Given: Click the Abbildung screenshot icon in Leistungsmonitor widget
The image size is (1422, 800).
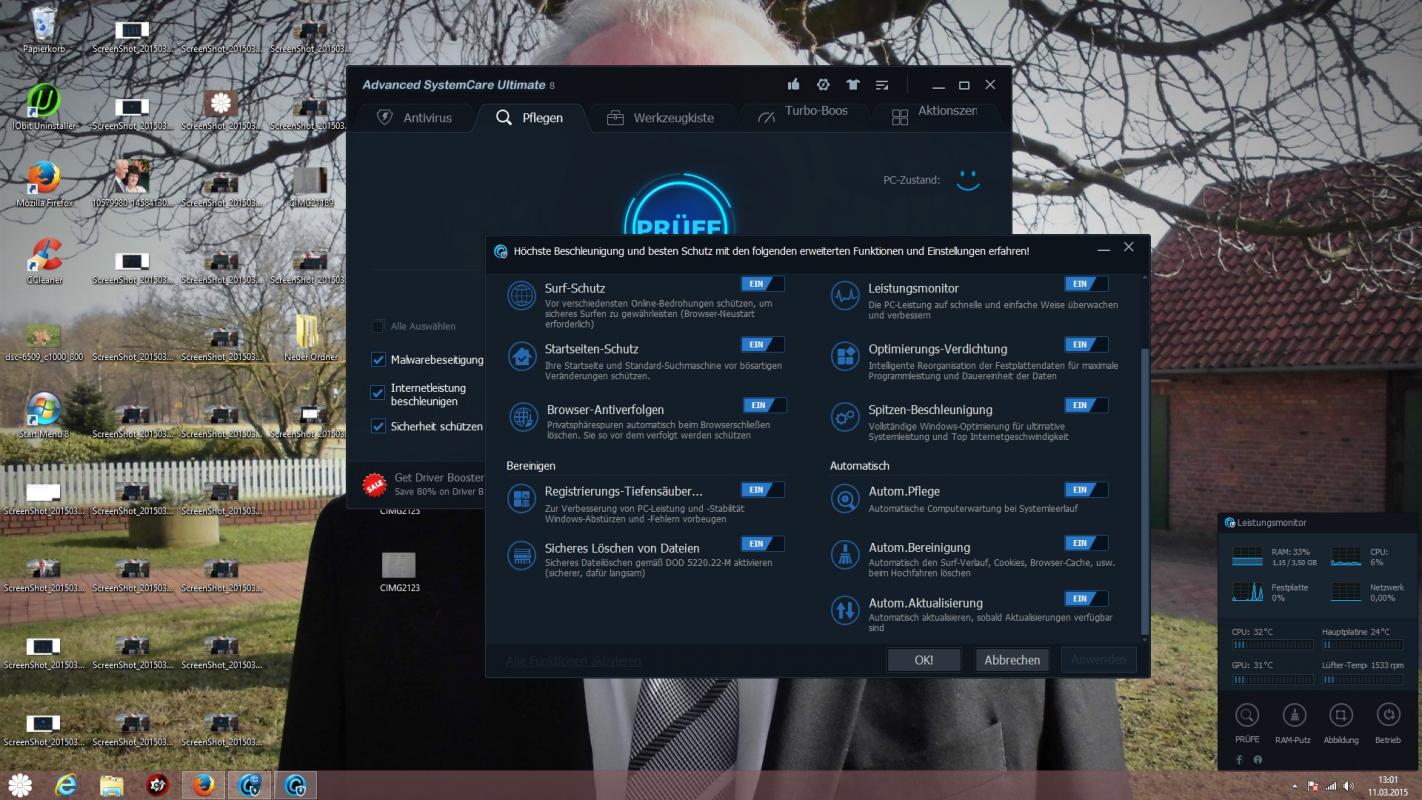Looking at the screenshot, I should tap(1341, 715).
